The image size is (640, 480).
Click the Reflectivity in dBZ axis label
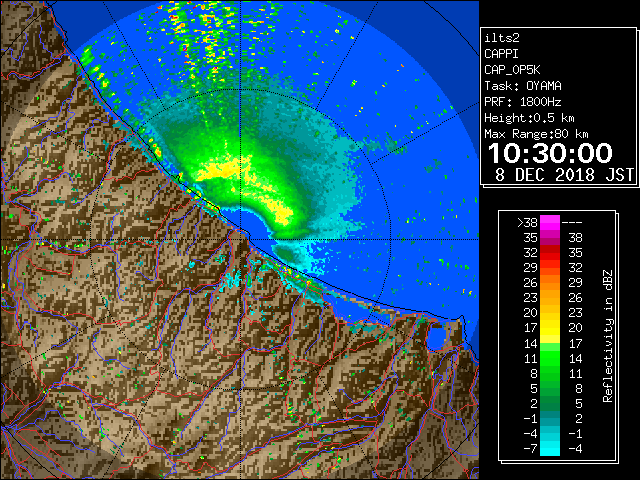pos(608,336)
